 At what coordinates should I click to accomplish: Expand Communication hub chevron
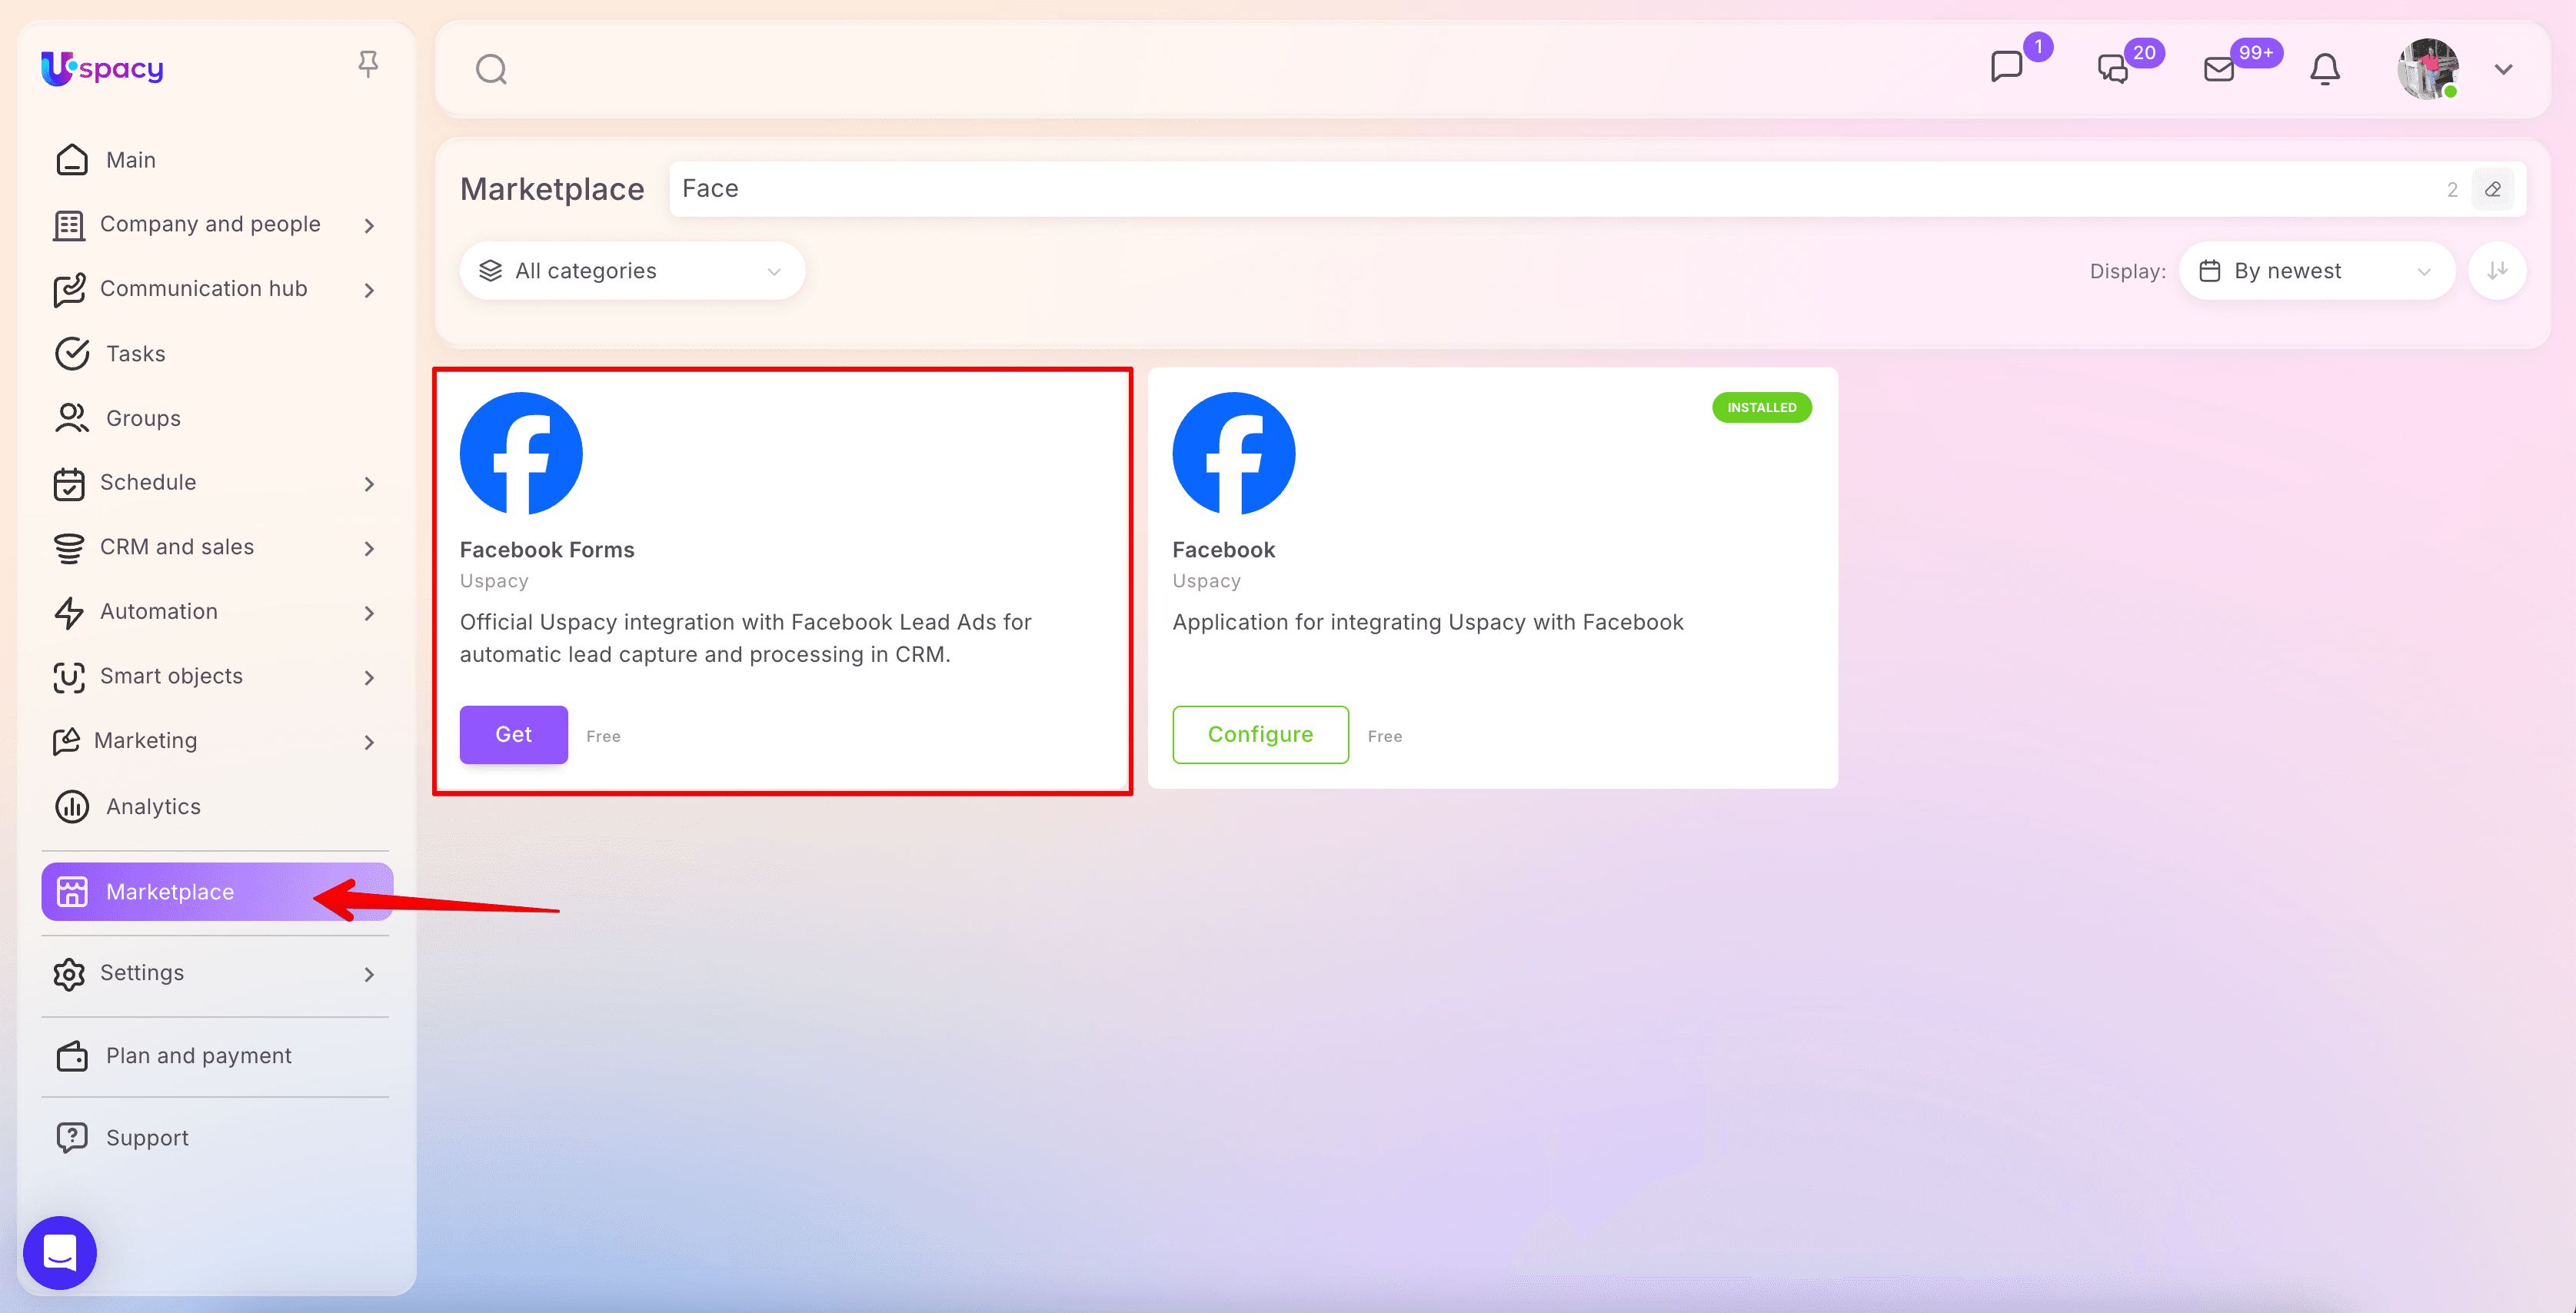click(x=369, y=290)
